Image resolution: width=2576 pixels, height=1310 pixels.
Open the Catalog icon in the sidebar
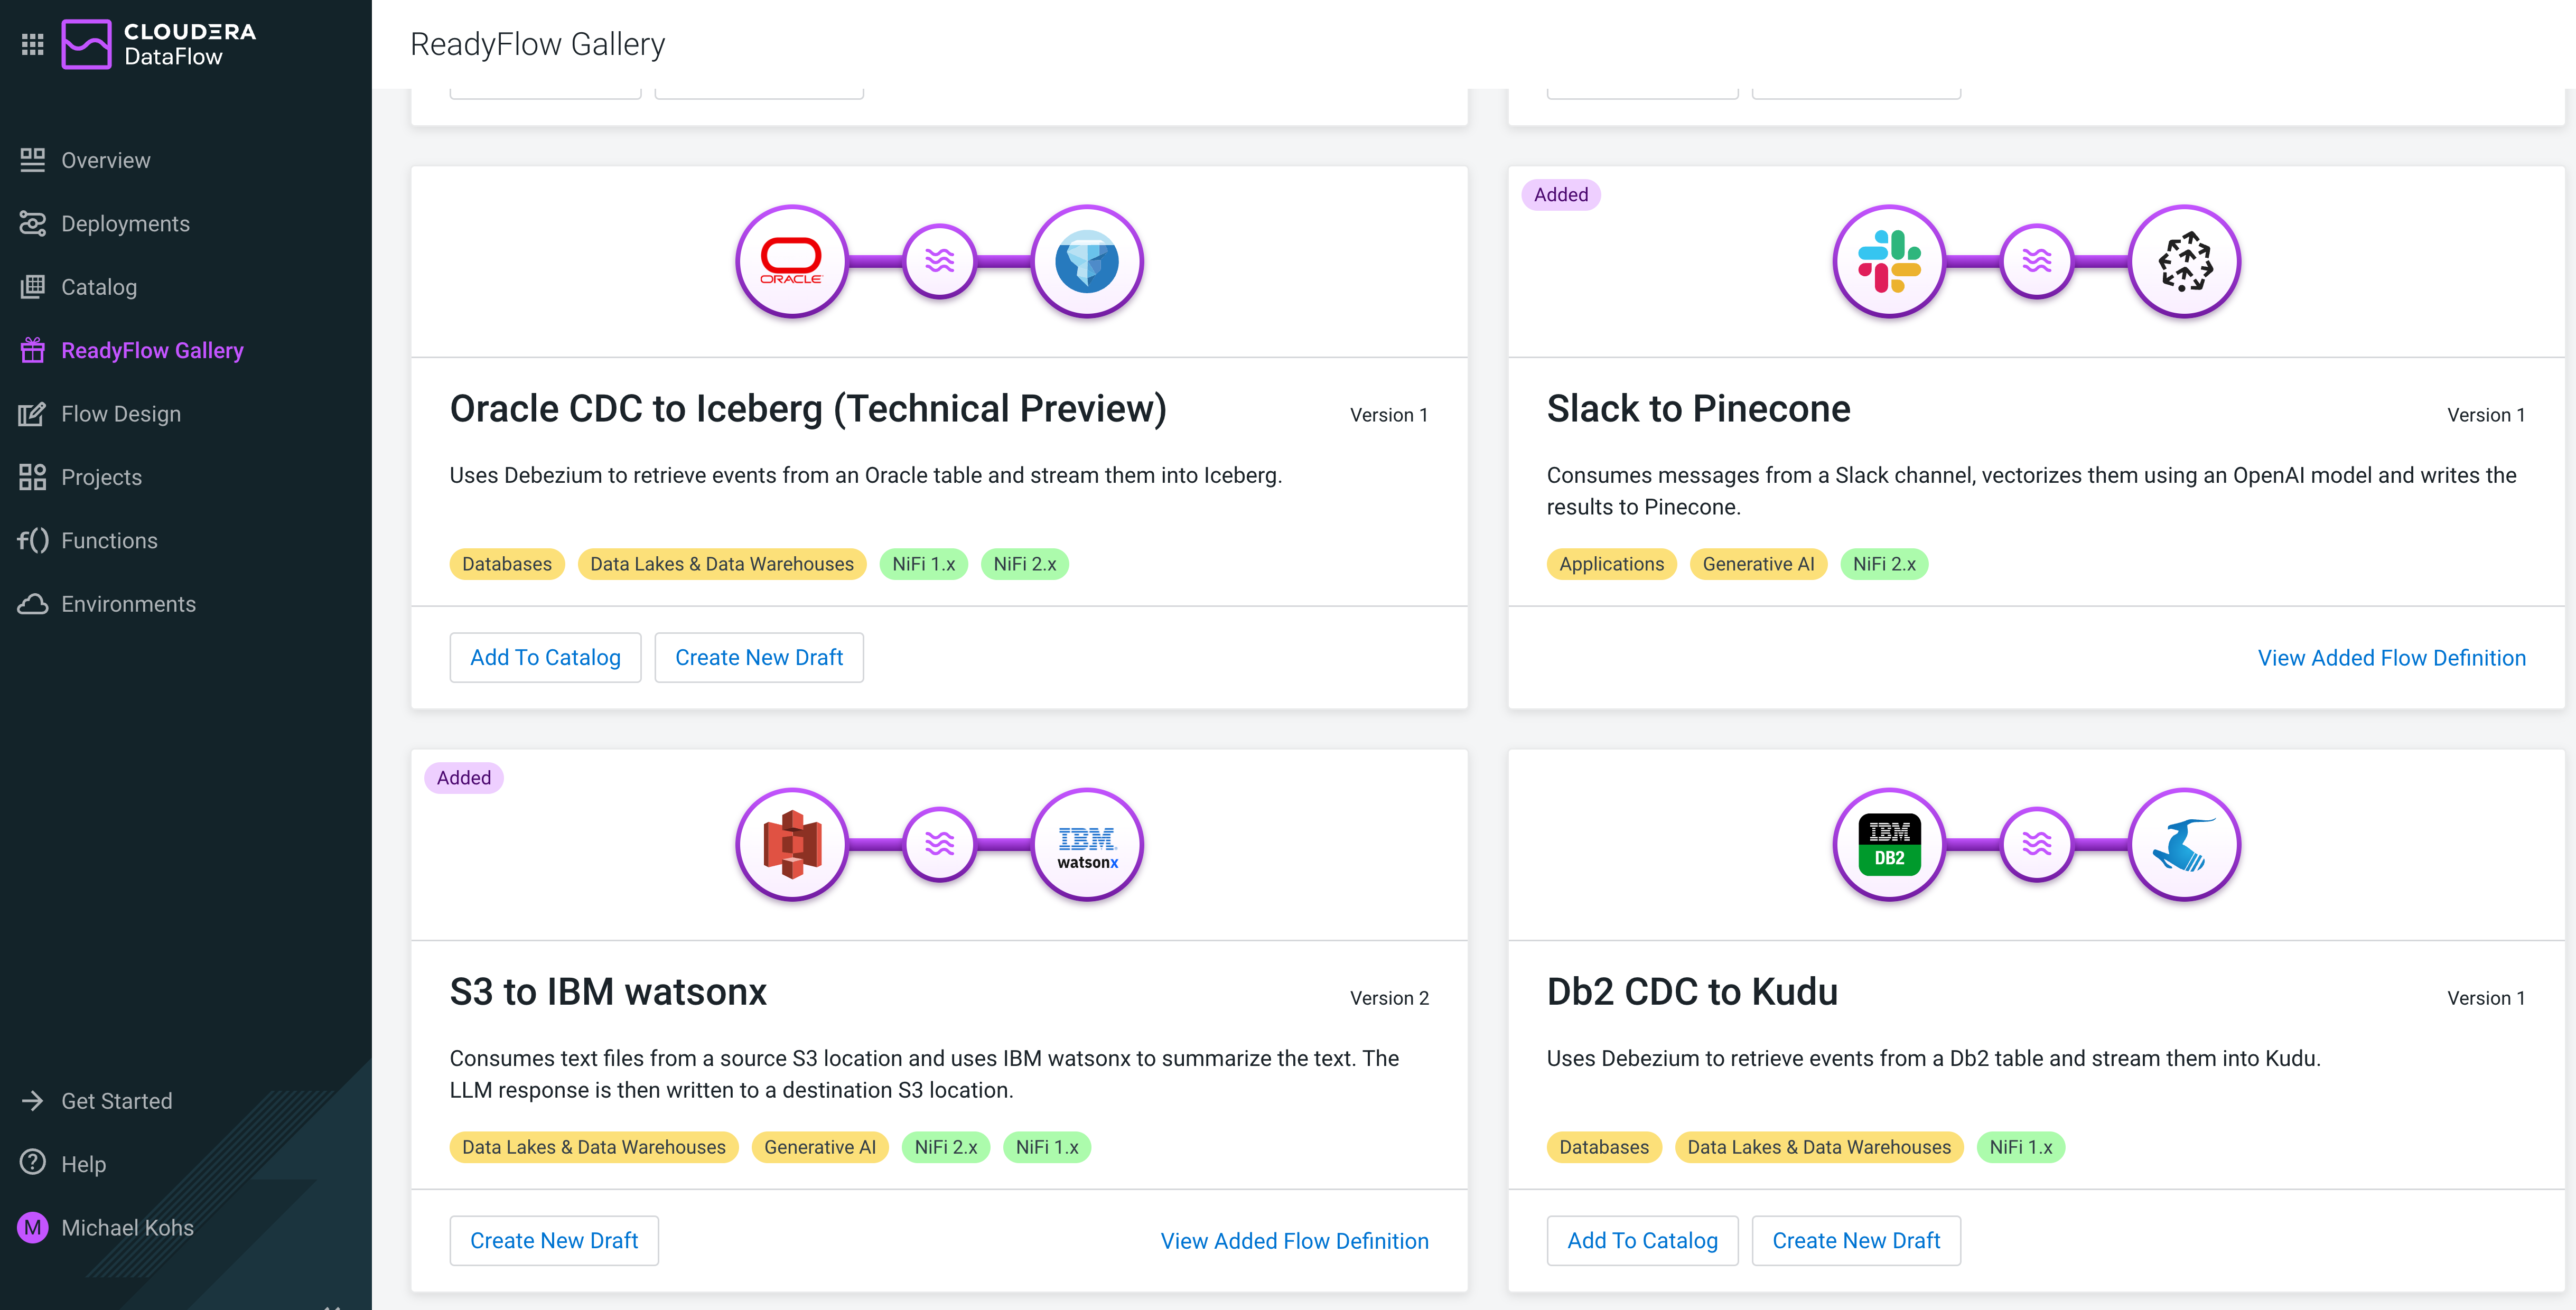33,287
